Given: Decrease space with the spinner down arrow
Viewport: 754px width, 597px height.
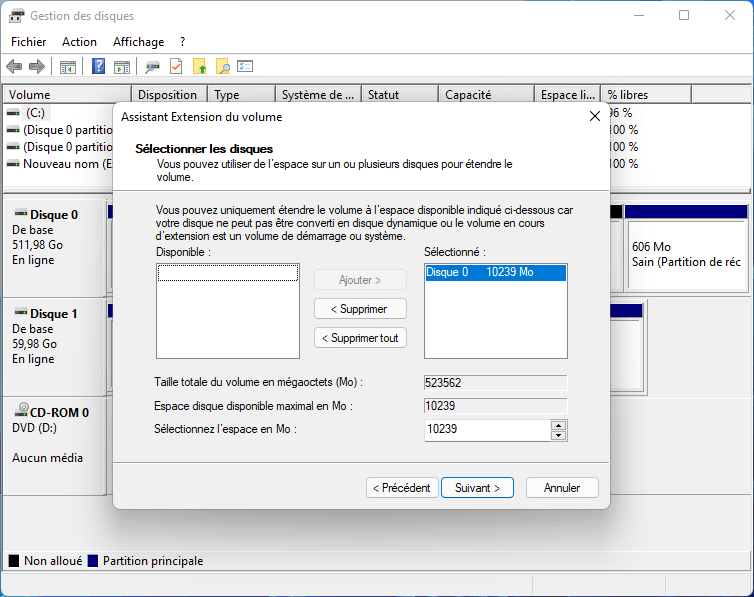Looking at the screenshot, I should (558, 435).
